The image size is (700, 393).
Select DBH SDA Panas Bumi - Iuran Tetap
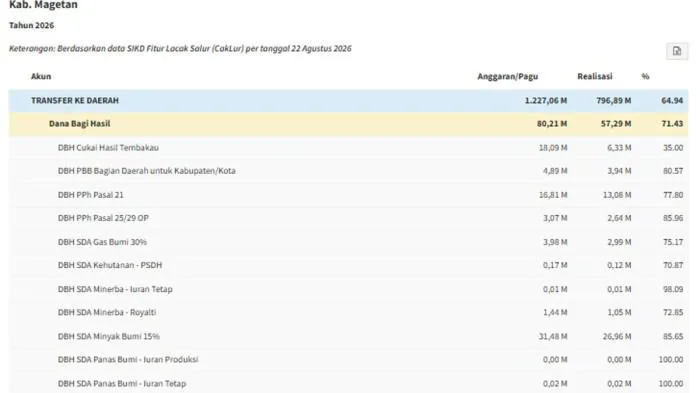coord(348,383)
